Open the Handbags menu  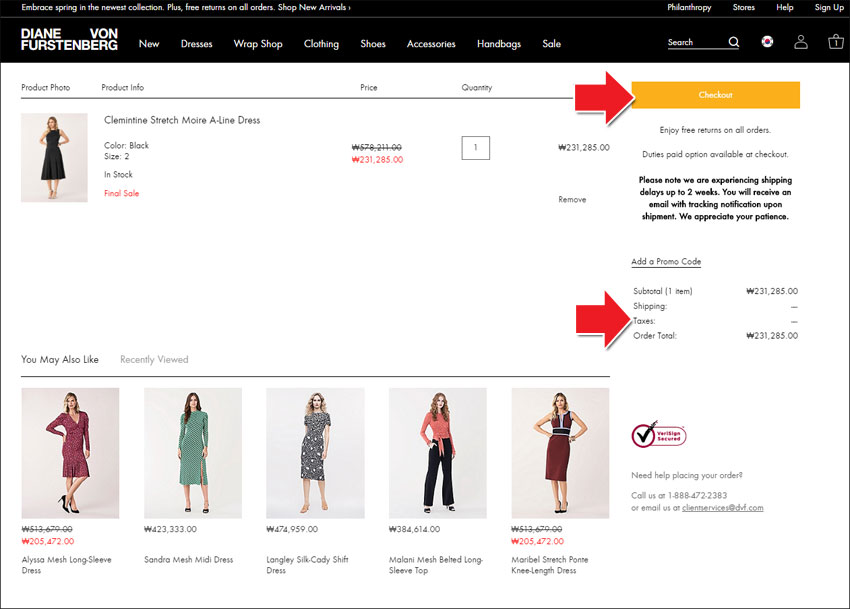tap(499, 44)
